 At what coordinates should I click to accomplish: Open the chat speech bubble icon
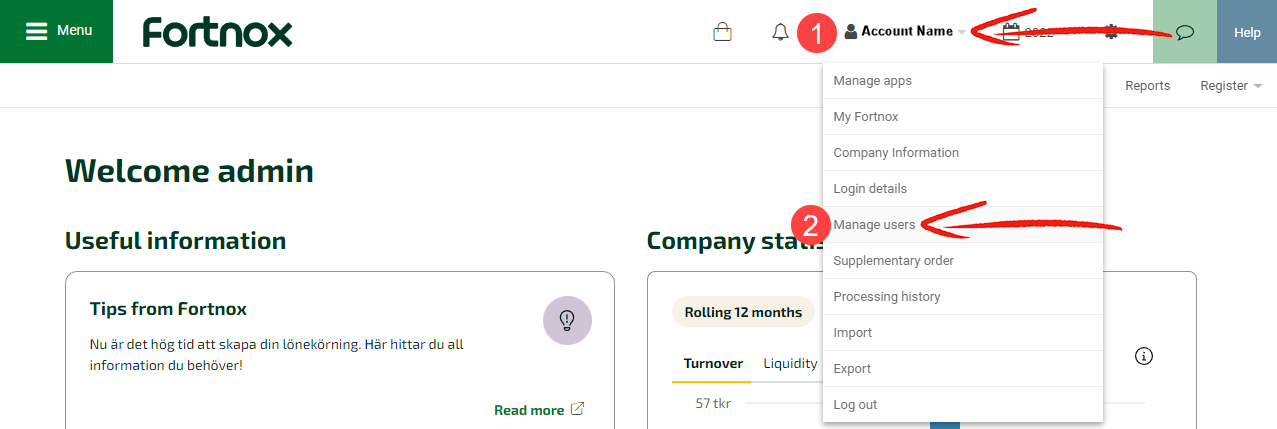(1185, 32)
